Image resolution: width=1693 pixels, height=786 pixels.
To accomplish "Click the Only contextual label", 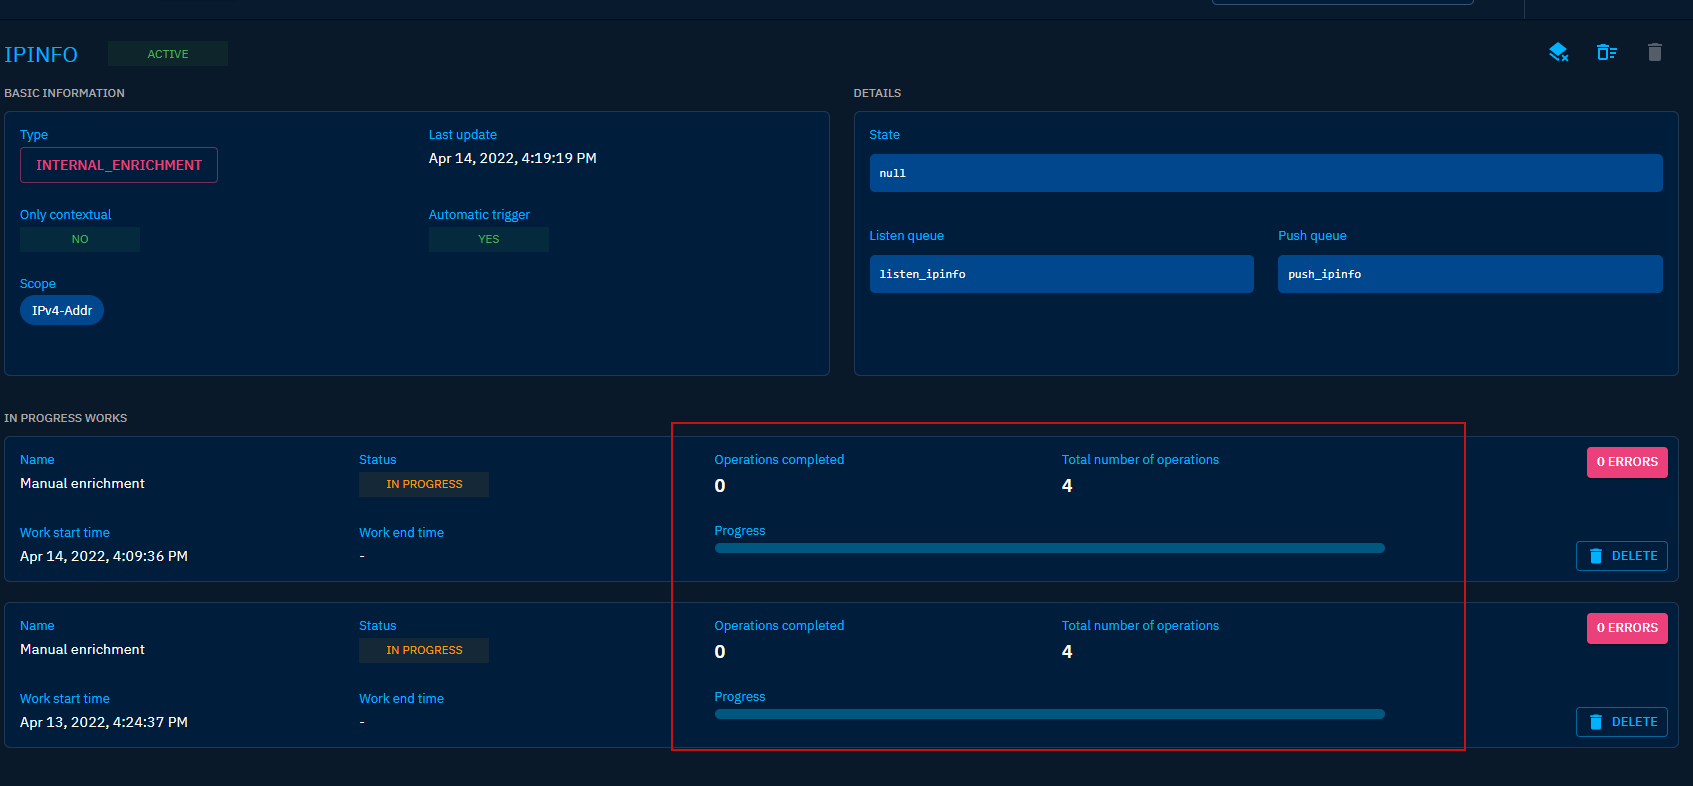I will point(66,215).
